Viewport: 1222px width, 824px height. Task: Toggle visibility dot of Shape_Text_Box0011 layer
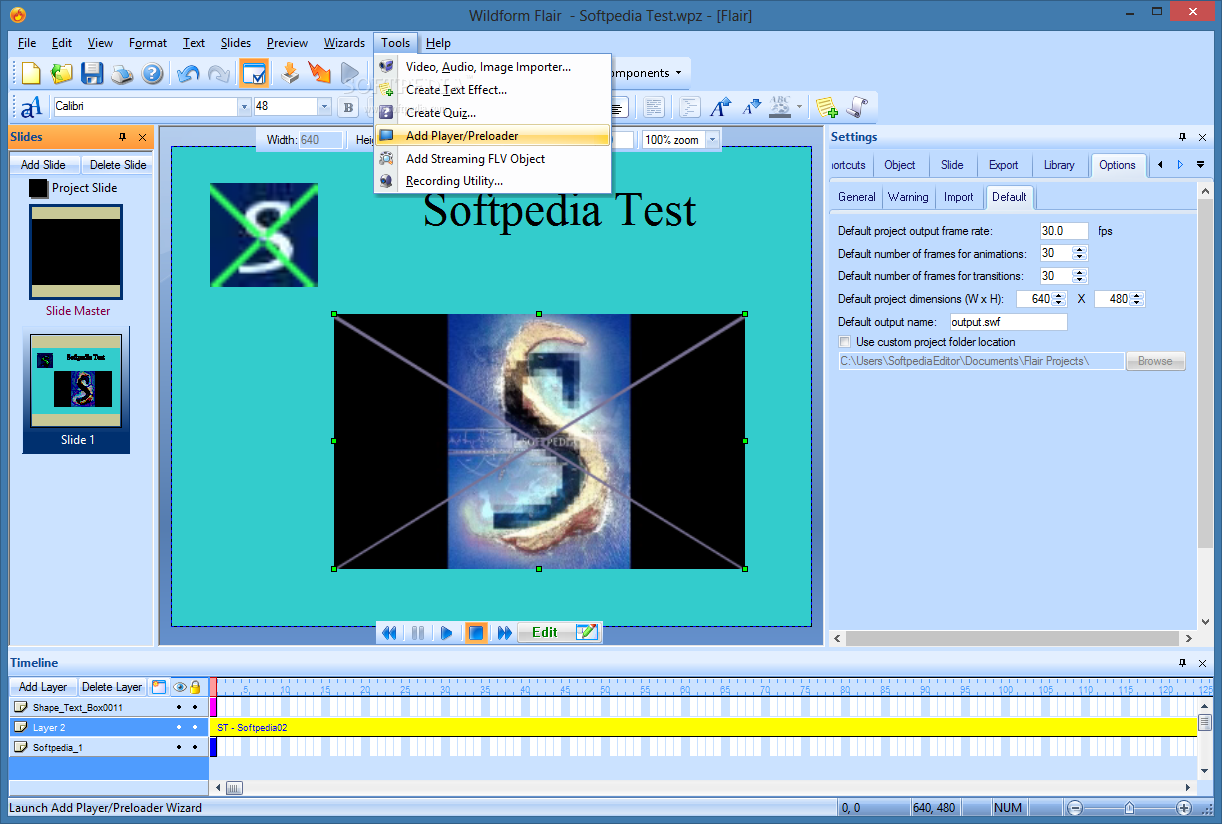[x=179, y=707]
